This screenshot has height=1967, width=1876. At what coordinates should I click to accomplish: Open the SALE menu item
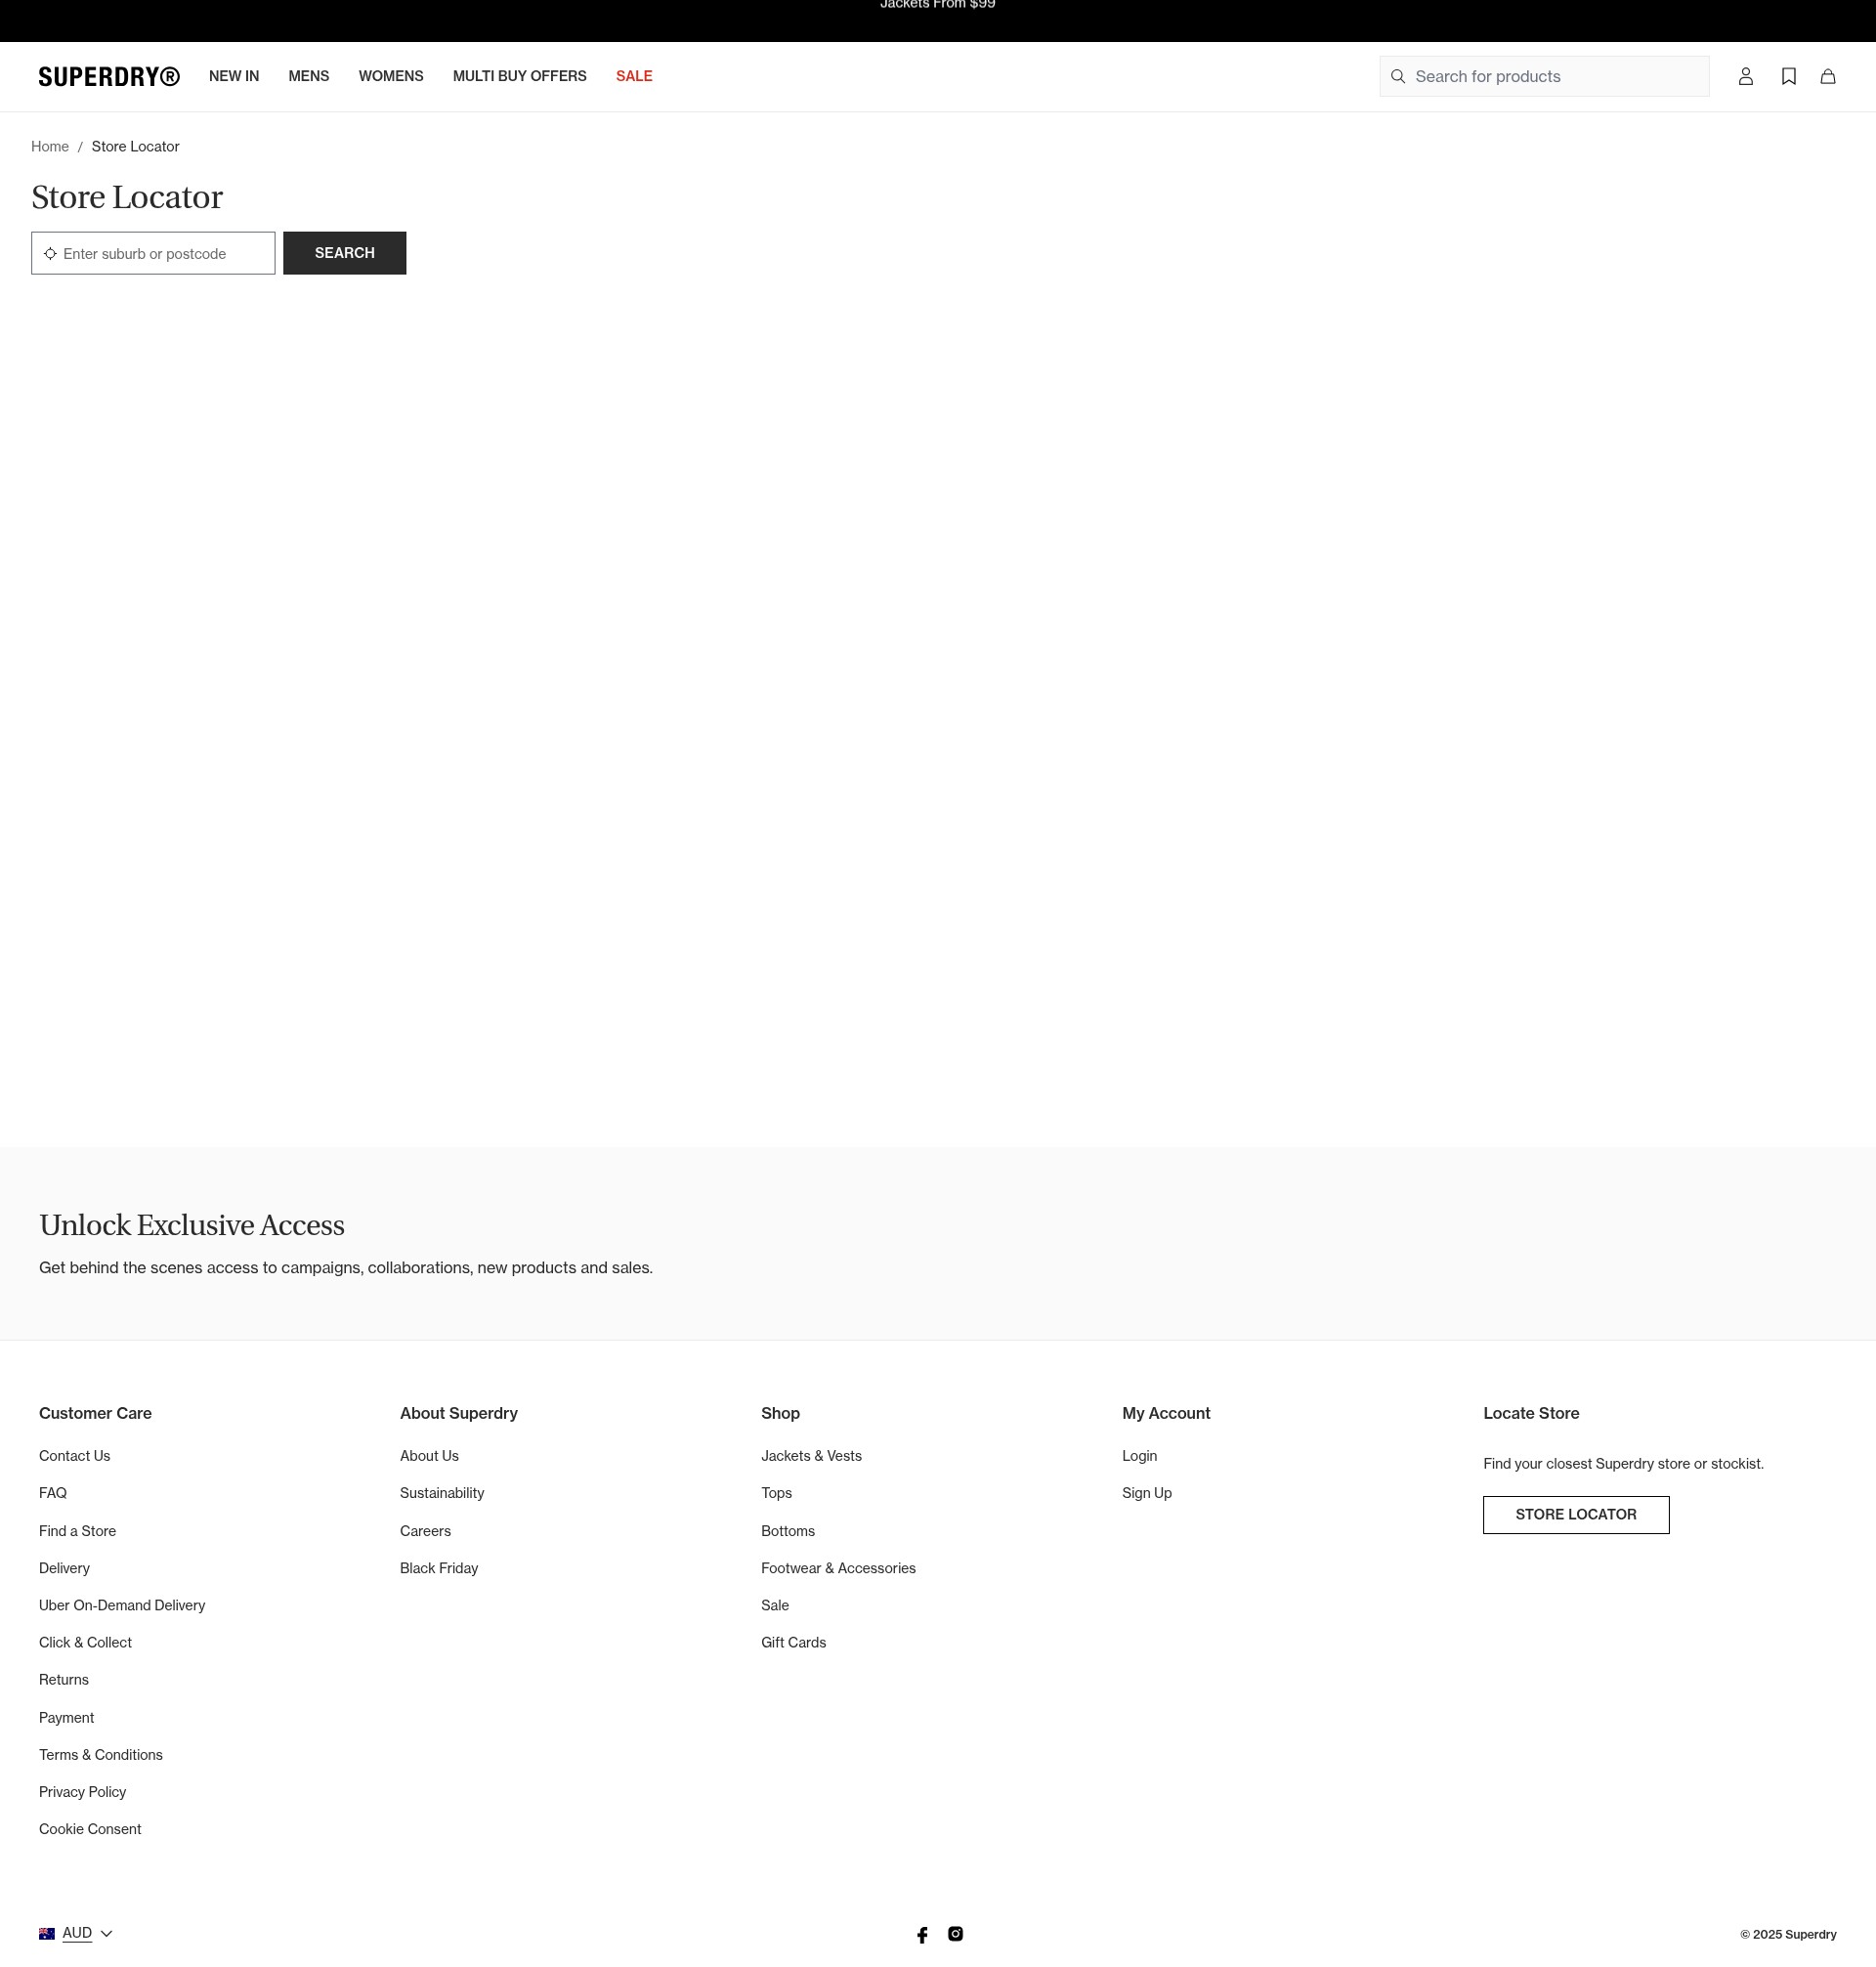634,76
